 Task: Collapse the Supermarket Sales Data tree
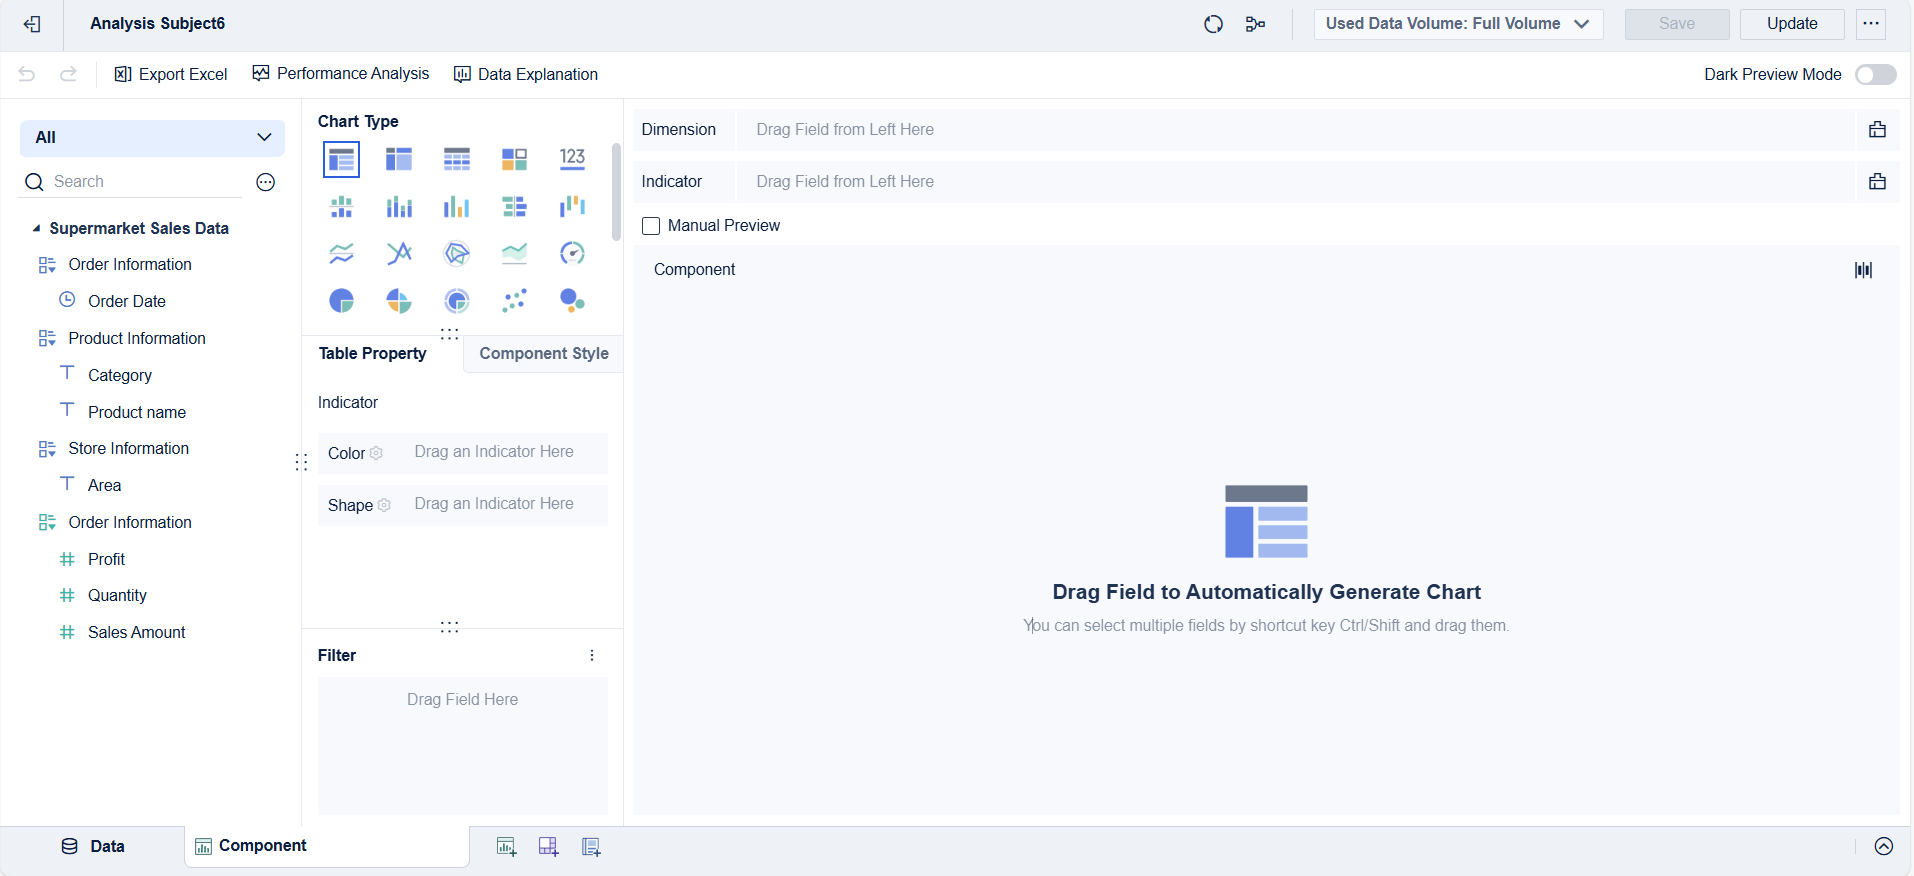37,229
